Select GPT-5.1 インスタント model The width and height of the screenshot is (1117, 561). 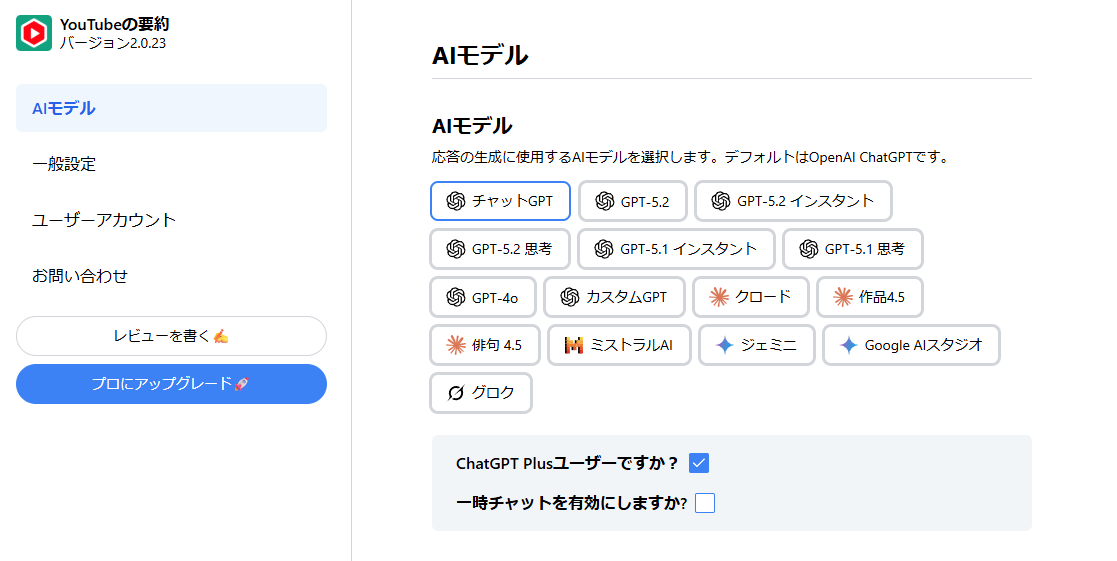(x=676, y=249)
